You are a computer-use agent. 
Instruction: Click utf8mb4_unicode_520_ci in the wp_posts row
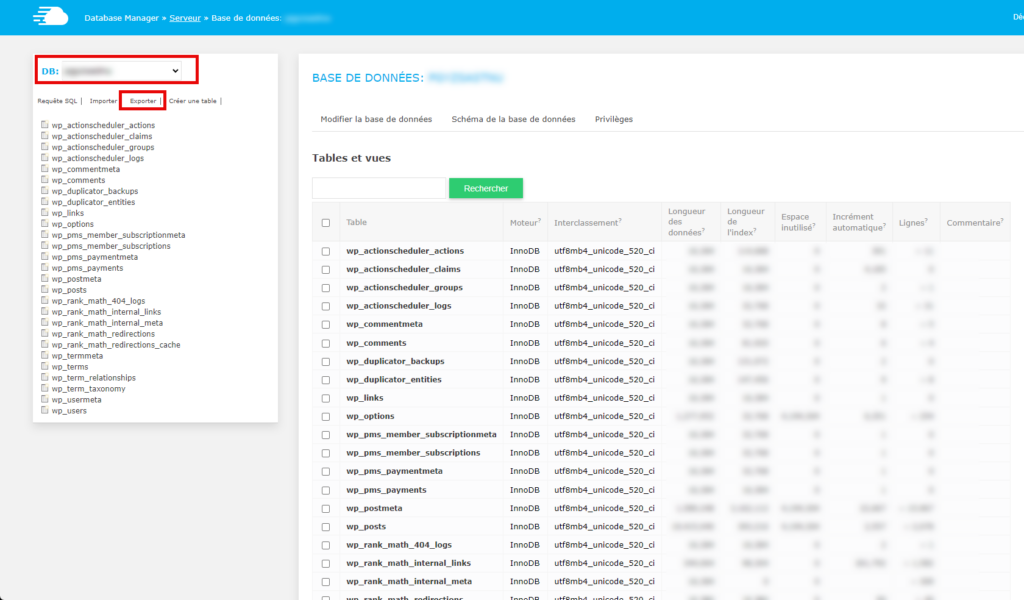coord(604,526)
